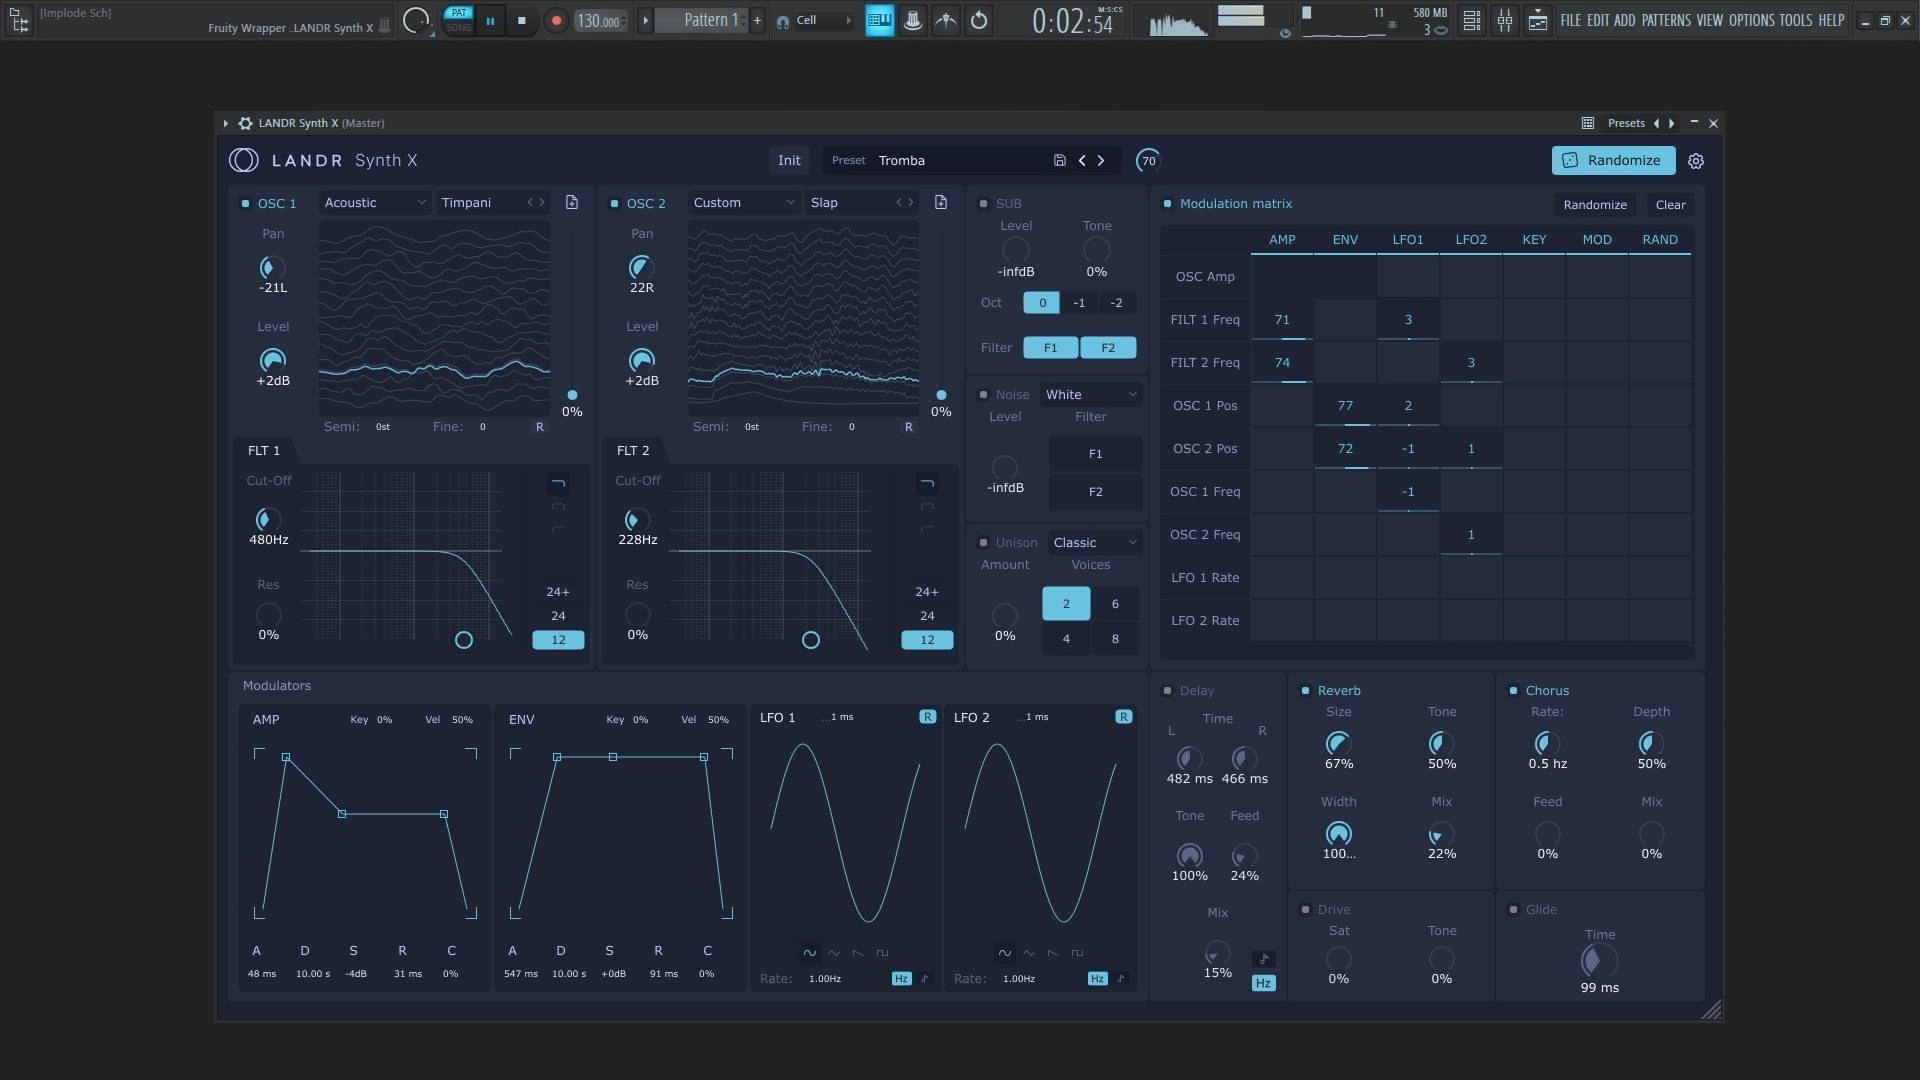Screen dimensions: 1920x1080
Task: Select FLT 2 low-pass filter type
Action: 927,484
